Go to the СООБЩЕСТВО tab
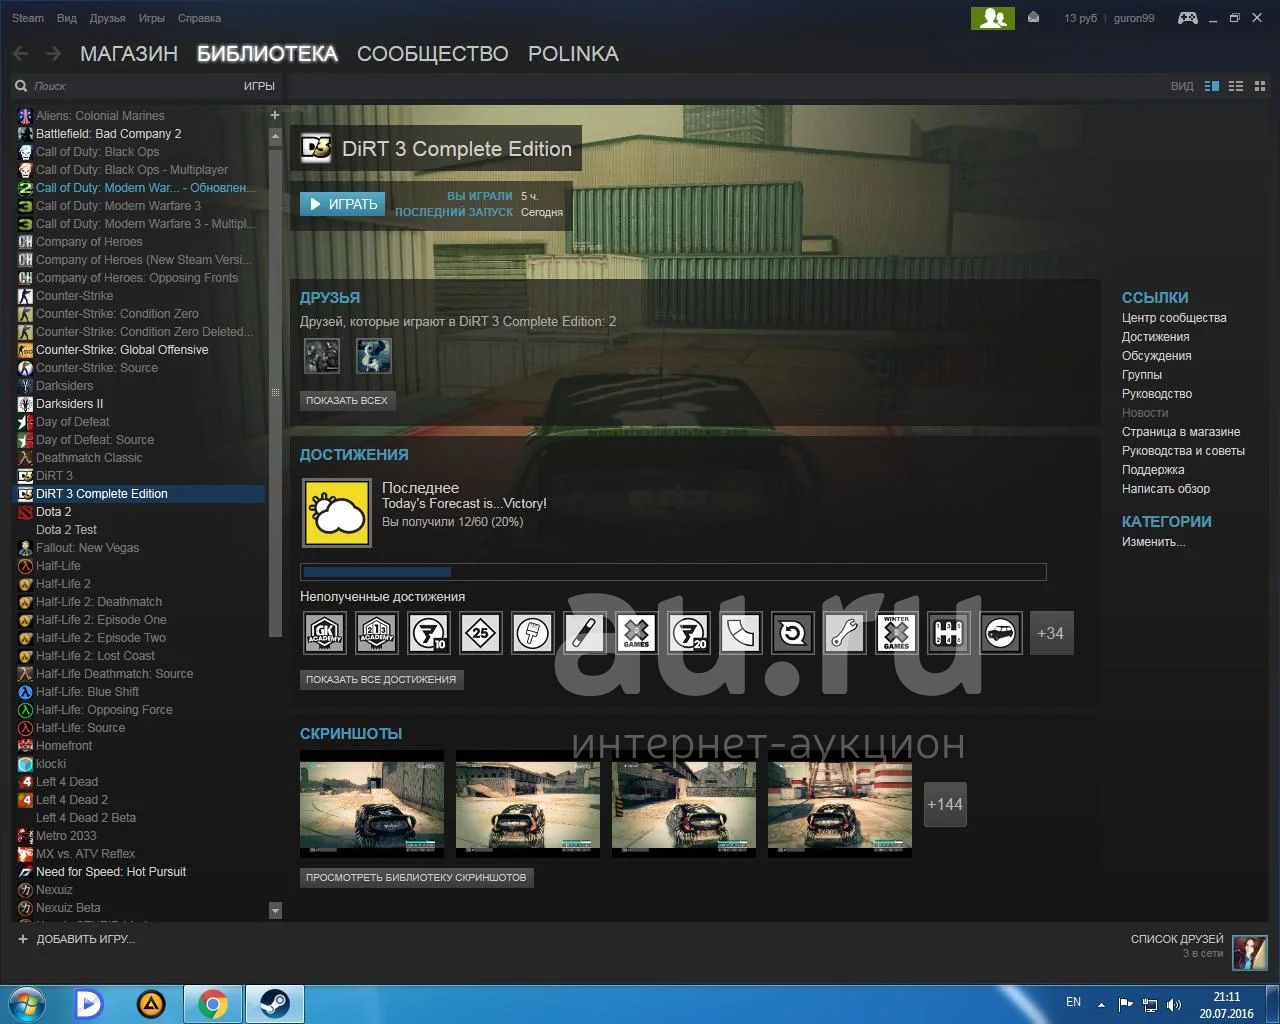Viewport: 1280px width, 1024px height. tap(433, 54)
